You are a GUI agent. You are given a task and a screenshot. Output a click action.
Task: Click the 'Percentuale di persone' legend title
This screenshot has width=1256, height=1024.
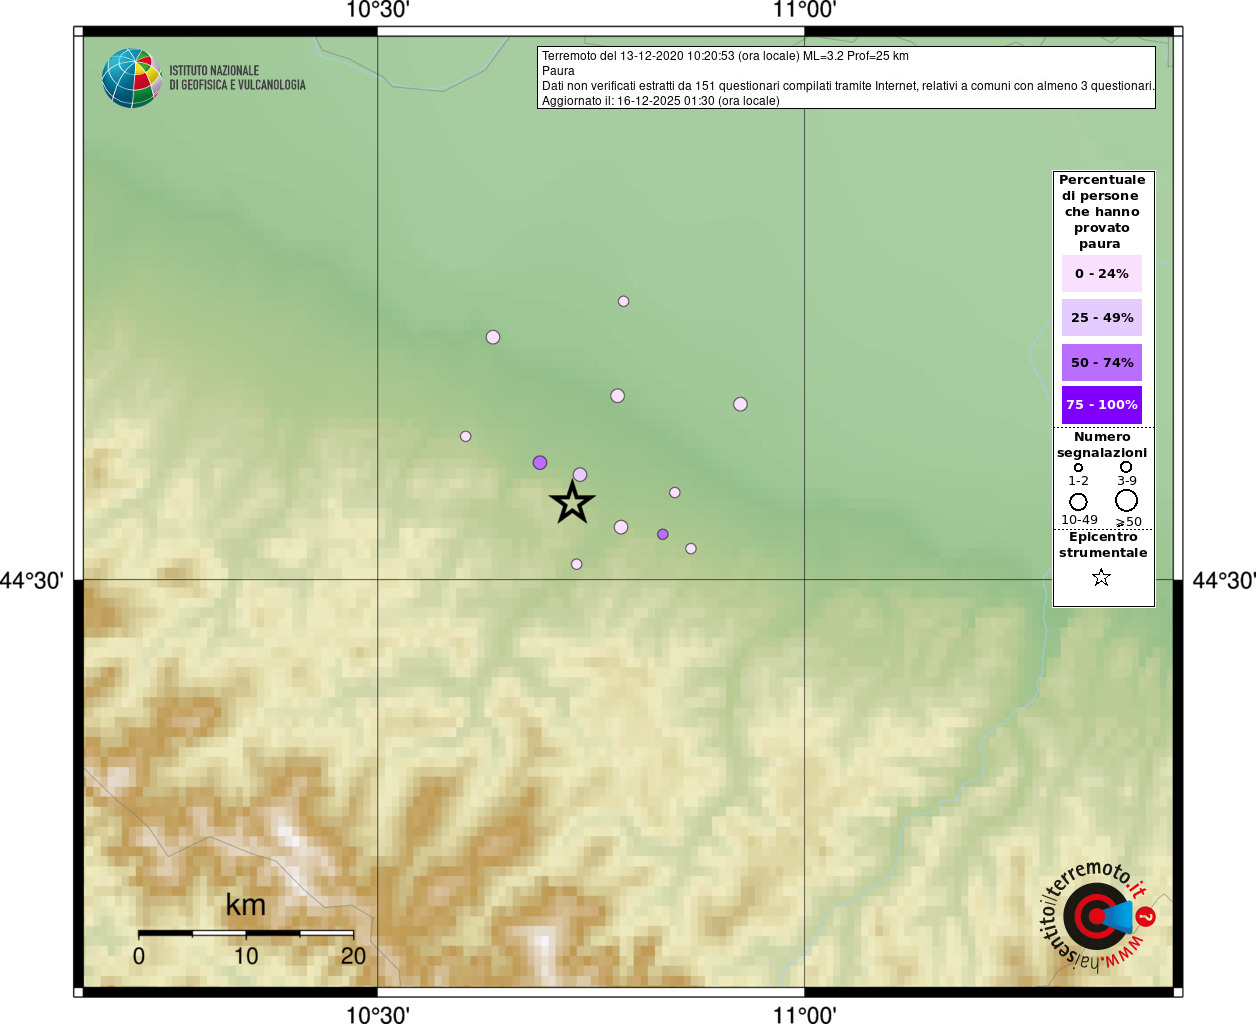pyautogui.click(x=1102, y=212)
